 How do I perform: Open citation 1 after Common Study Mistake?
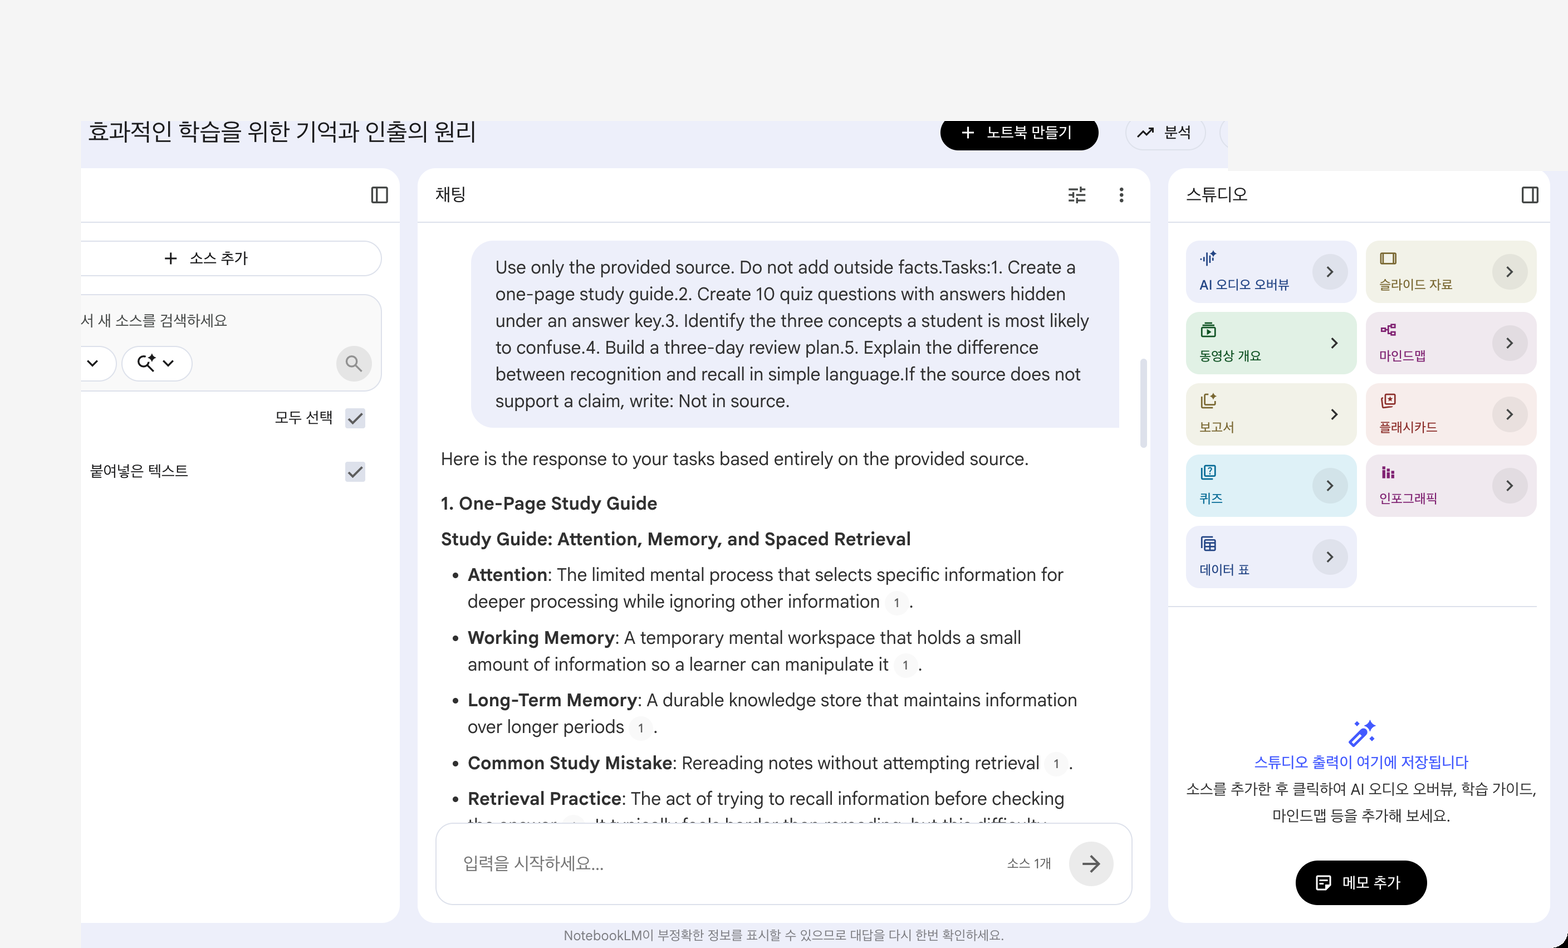click(1056, 764)
